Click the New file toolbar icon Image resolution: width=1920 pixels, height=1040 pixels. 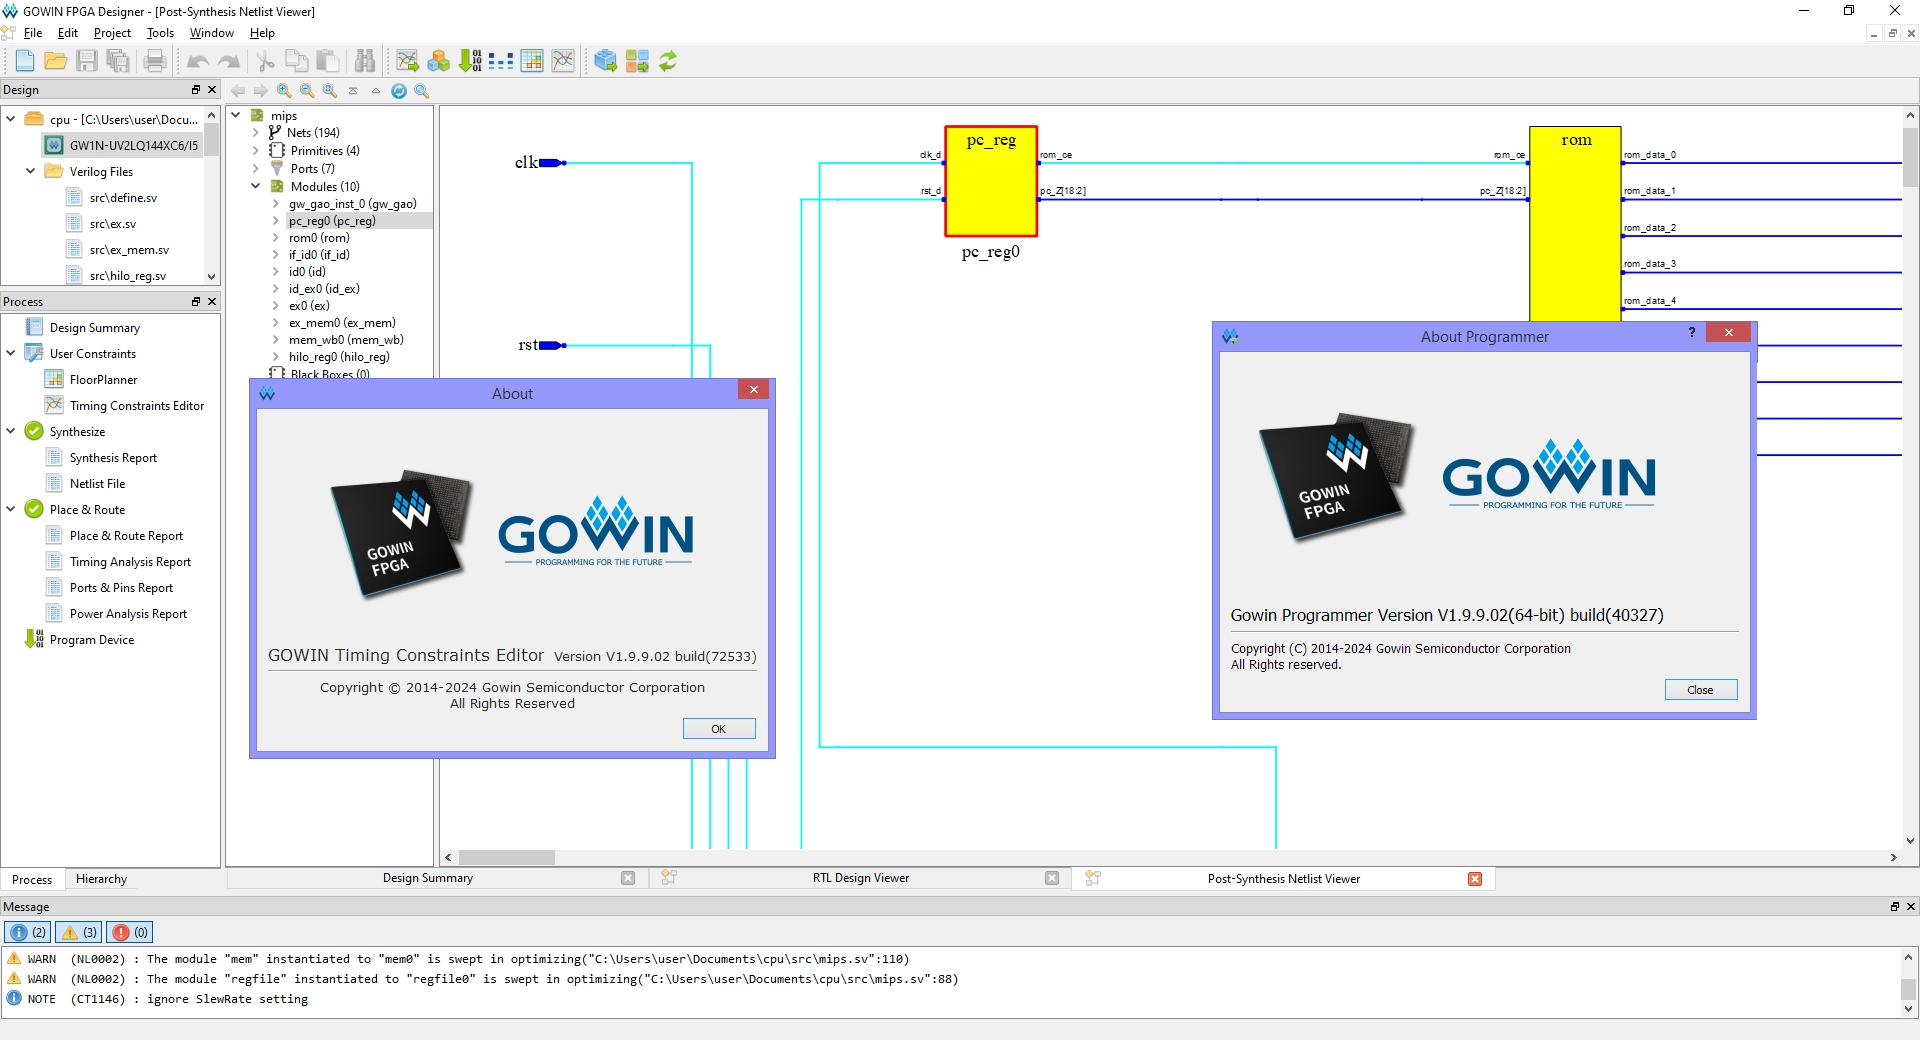[25, 61]
